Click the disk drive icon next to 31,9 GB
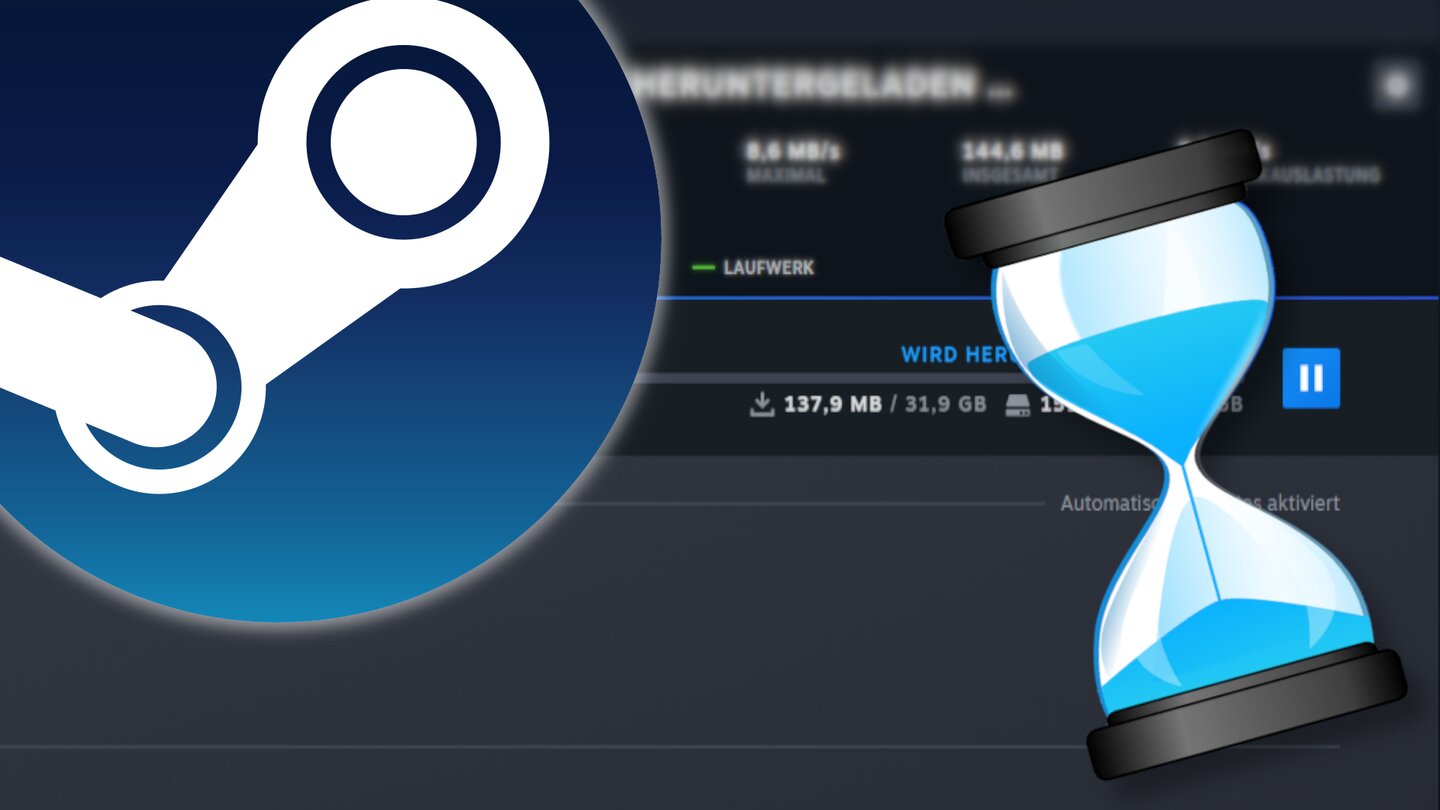 [x=1018, y=404]
